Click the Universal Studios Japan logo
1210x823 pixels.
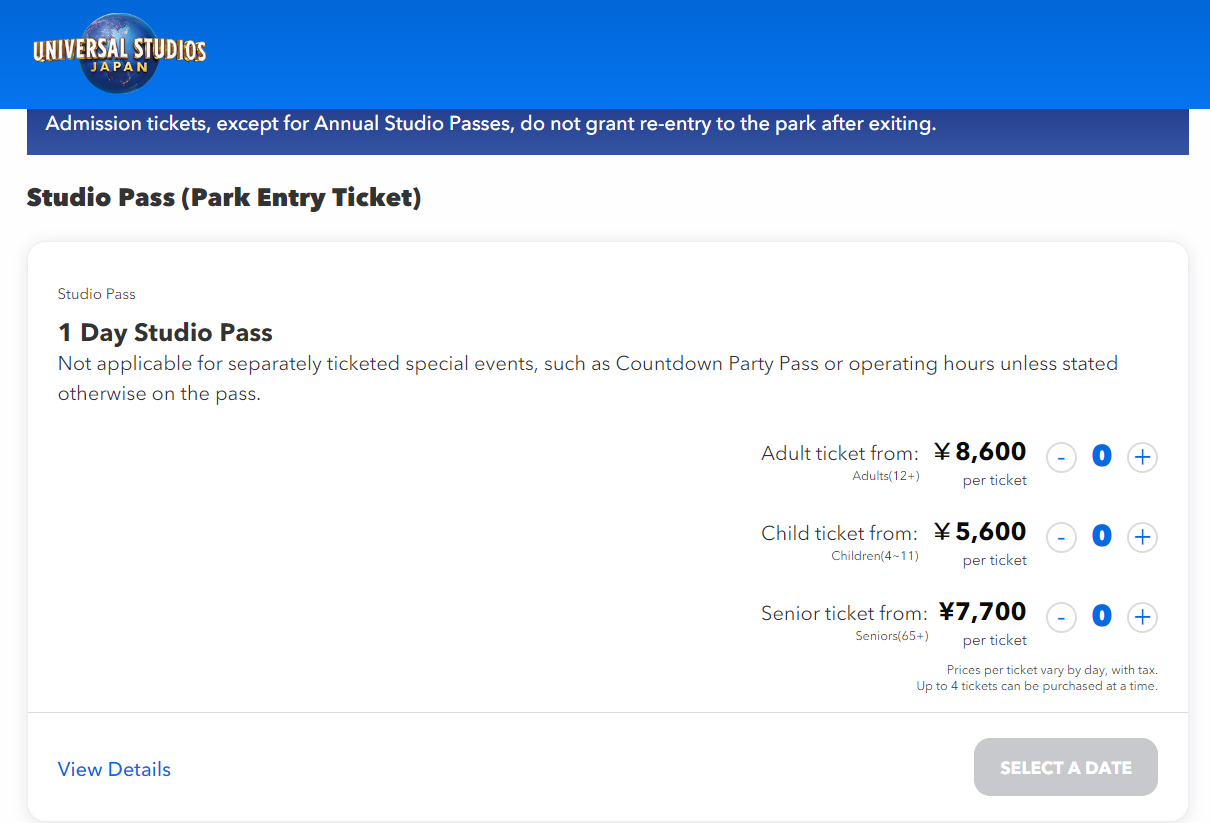120,54
